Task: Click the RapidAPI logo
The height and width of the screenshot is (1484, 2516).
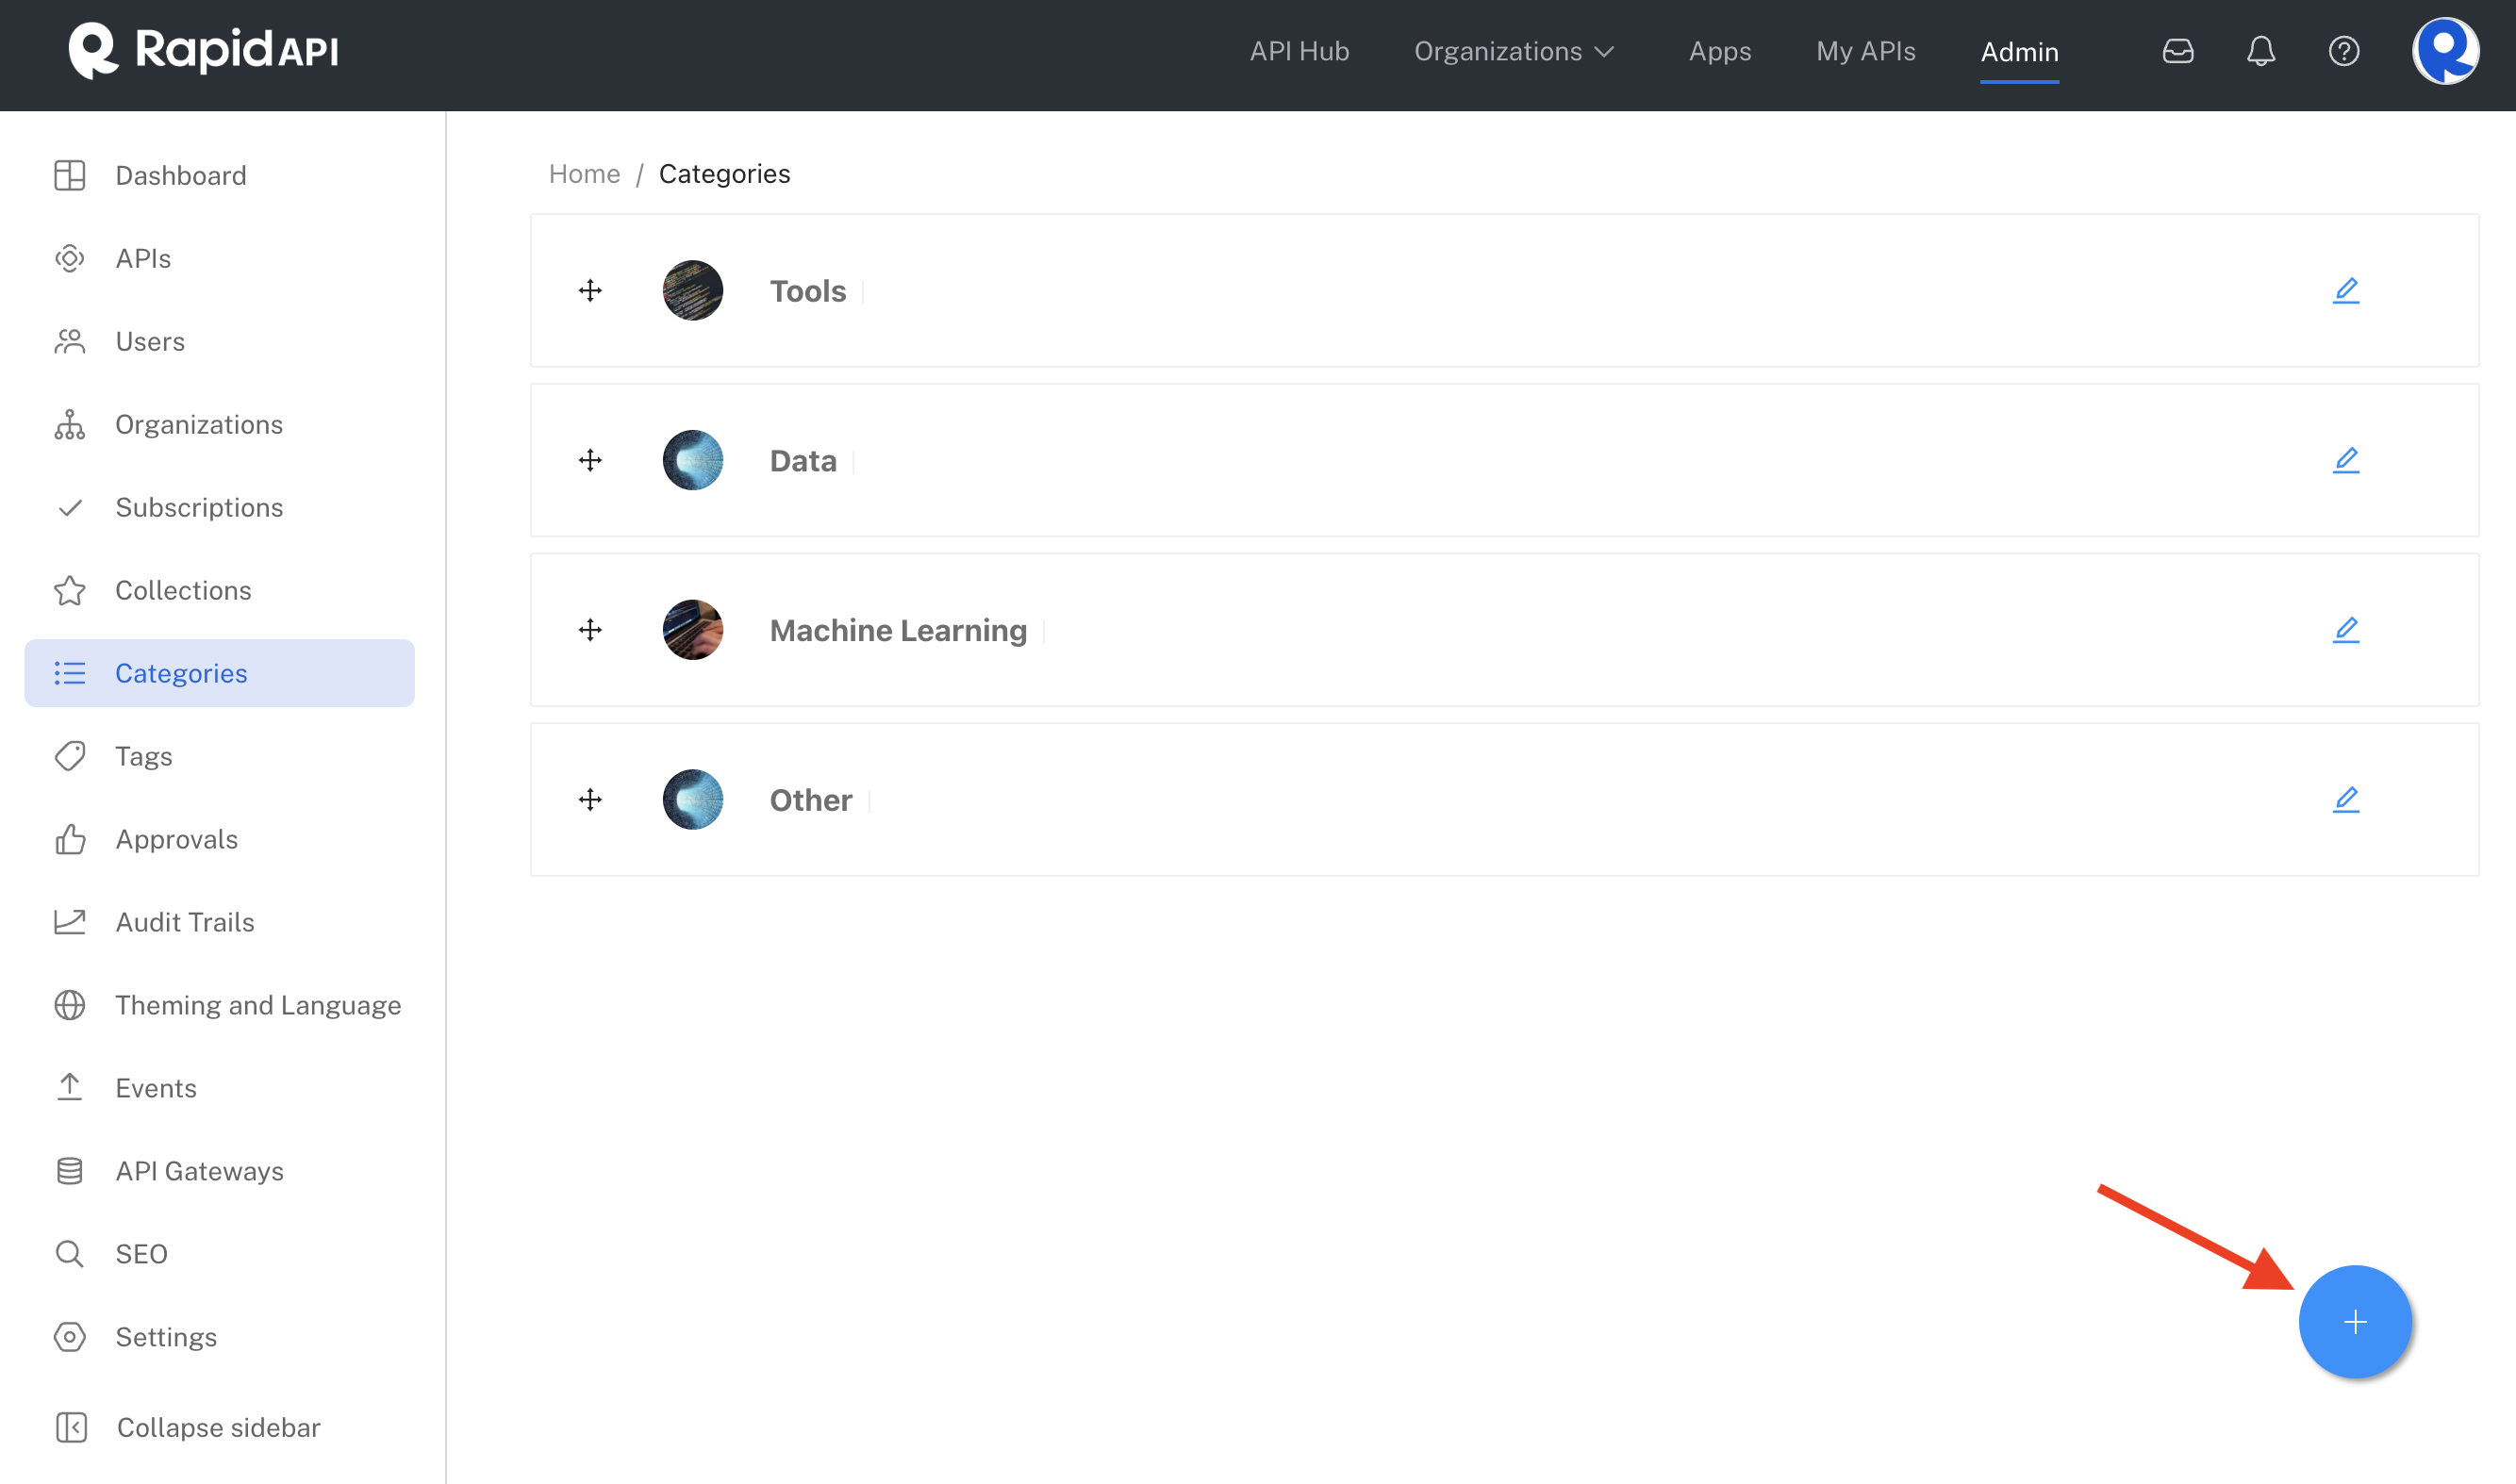Action: click(204, 50)
